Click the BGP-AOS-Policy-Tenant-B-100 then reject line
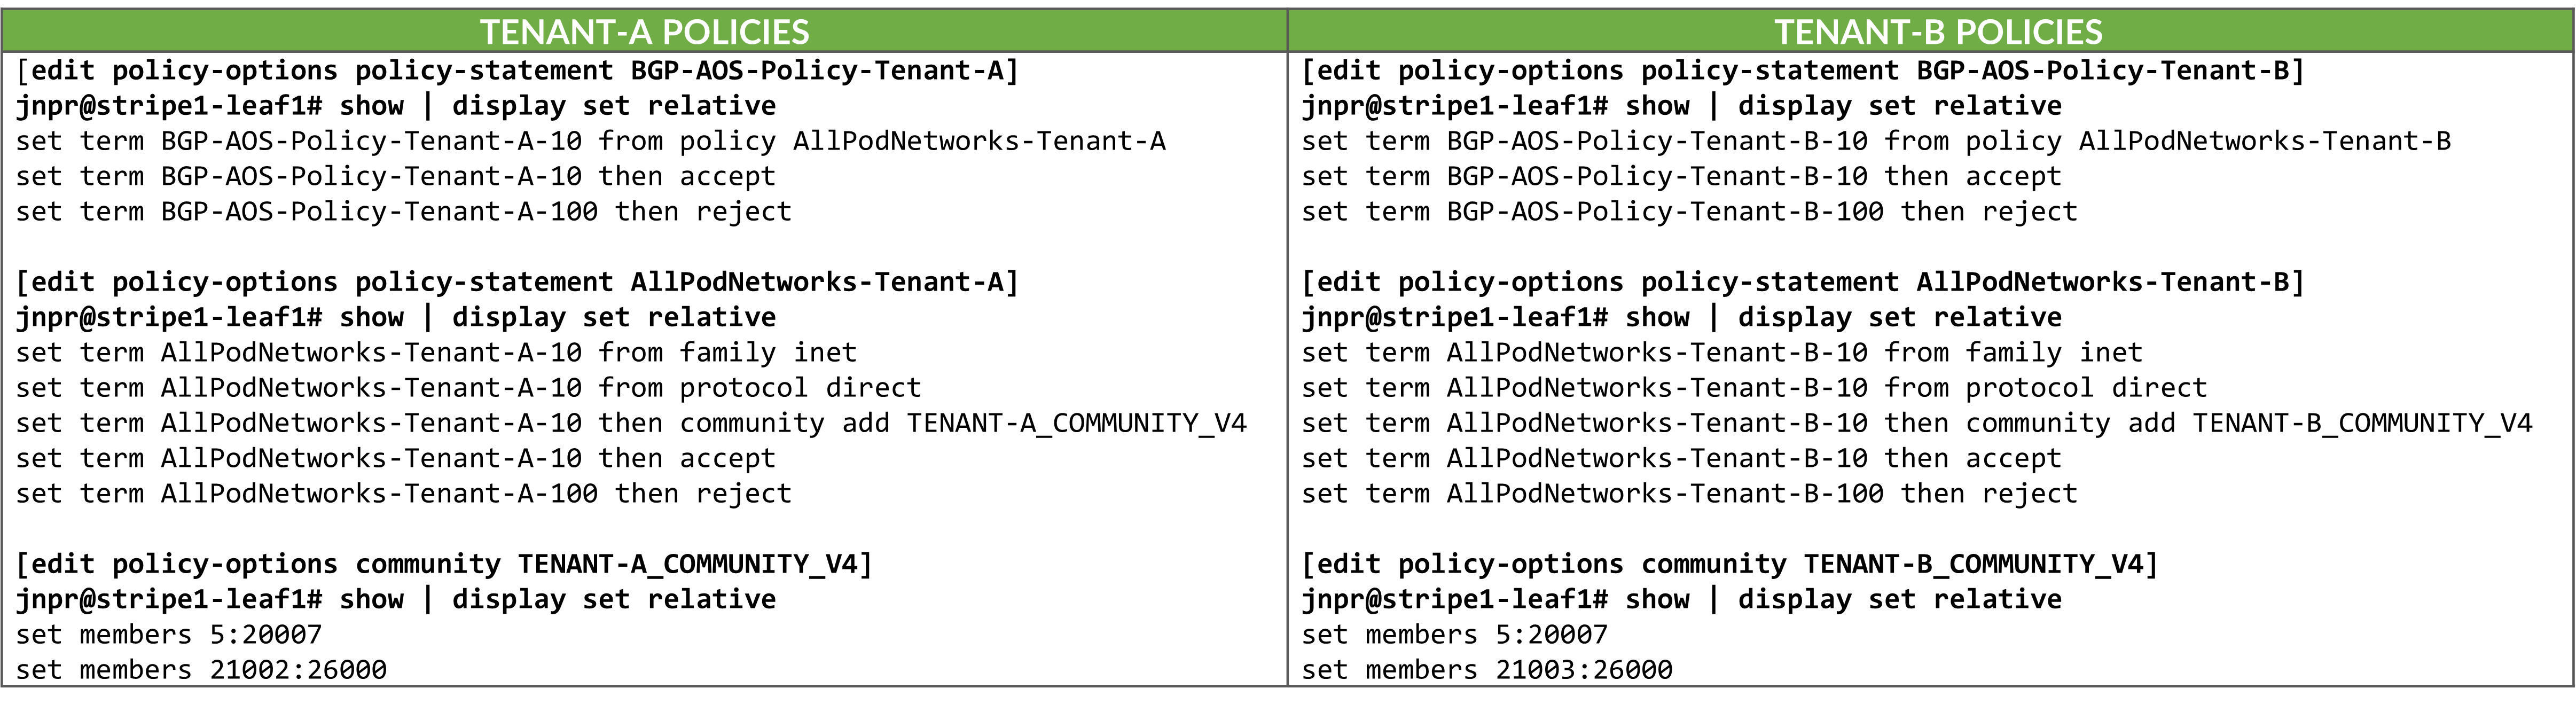This screenshot has width=2576, height=704. 1689,212
